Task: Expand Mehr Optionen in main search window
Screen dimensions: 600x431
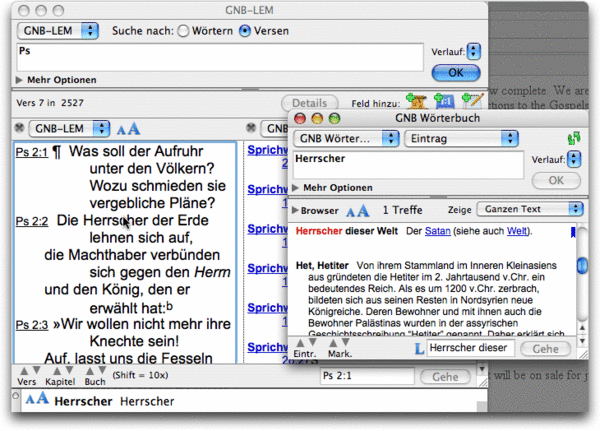Action: coord(19,80)
